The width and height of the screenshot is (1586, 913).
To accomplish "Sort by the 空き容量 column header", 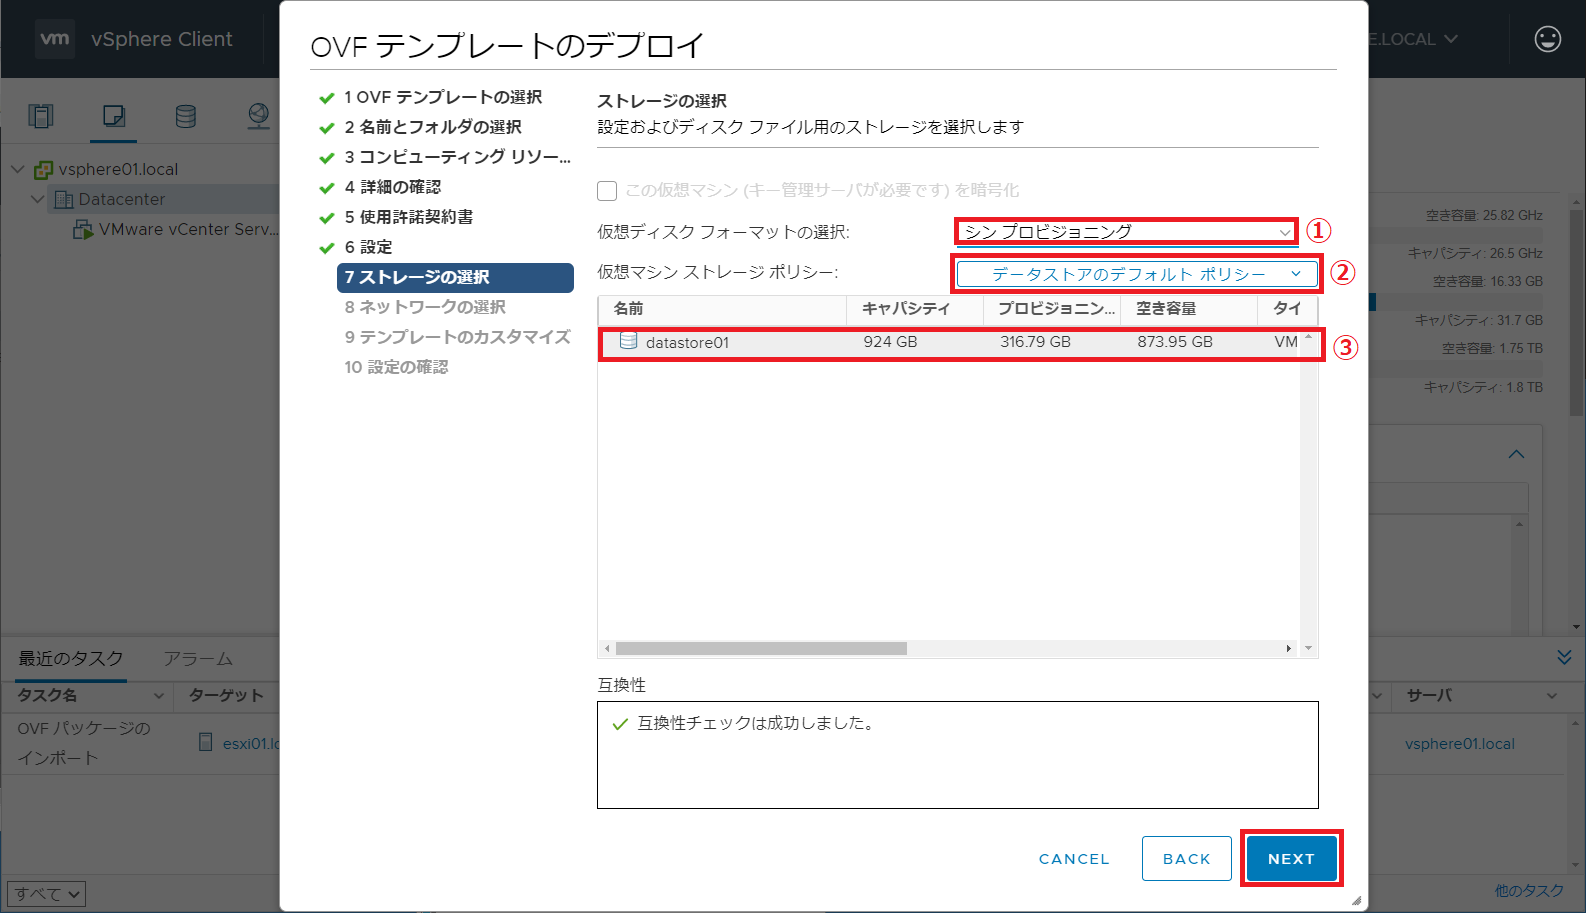I will pyautogui.click(x=1189, y=309).
